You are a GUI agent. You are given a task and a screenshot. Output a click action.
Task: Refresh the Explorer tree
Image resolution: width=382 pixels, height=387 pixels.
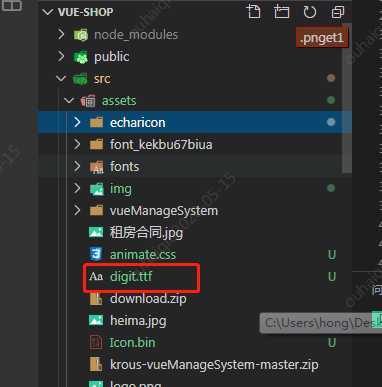pyautogui.click(x=310, y=12)
